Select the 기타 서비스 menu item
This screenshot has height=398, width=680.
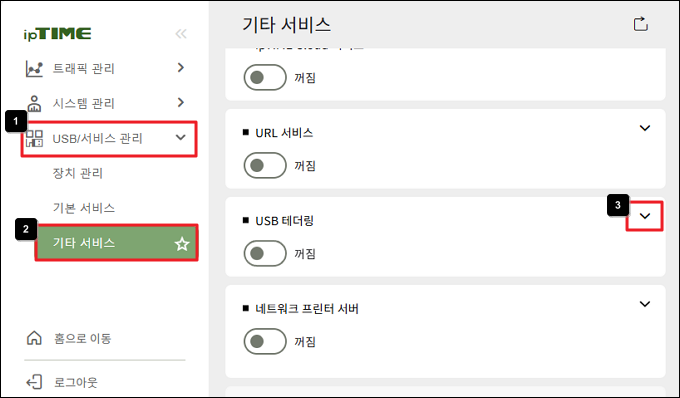tap(117, 243)
